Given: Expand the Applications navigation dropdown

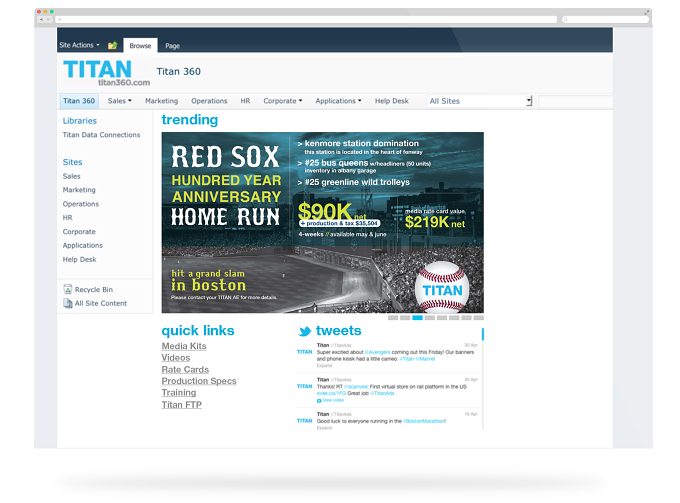Looking at the screenshot, I should click(x=338, y=101).
